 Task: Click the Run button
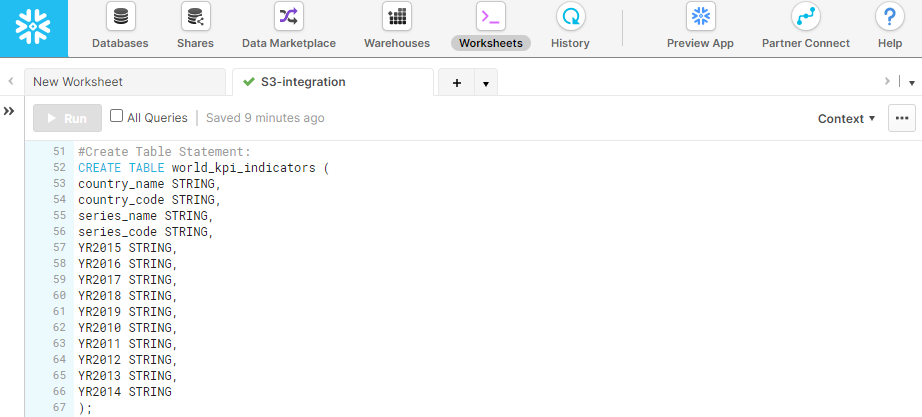67,118
